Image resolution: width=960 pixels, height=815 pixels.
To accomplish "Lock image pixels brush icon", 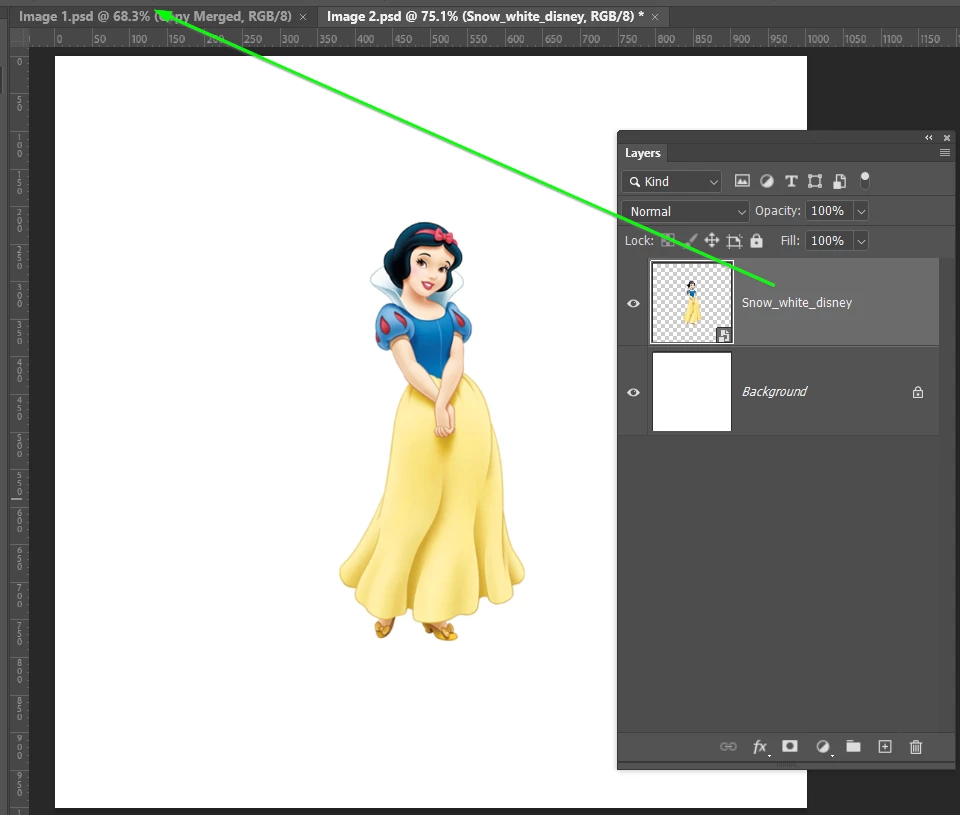I will [690, 241].
